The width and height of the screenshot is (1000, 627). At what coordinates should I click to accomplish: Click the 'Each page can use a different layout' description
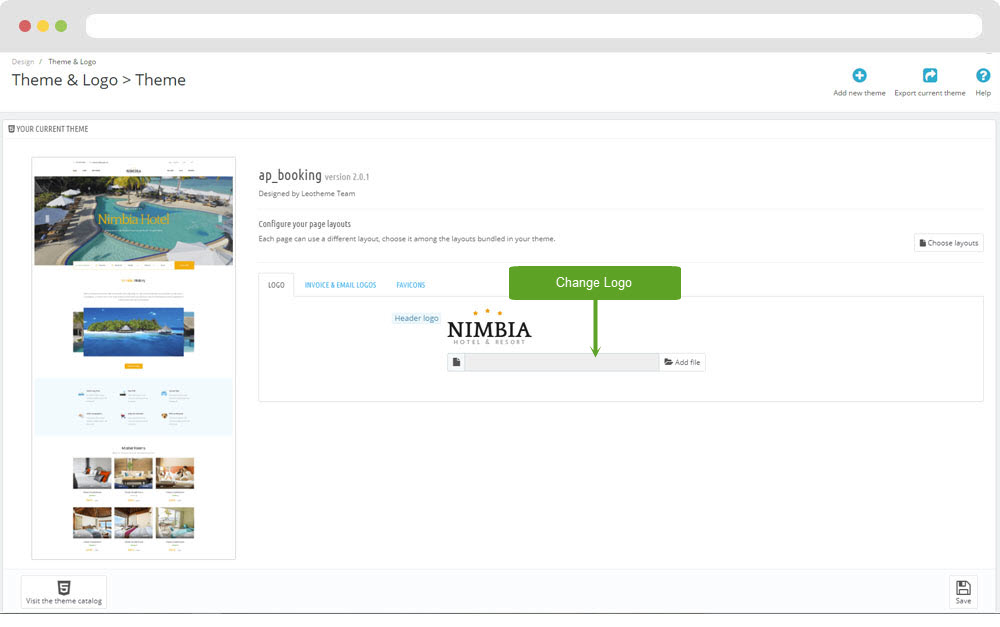click(x=407, y=239)
